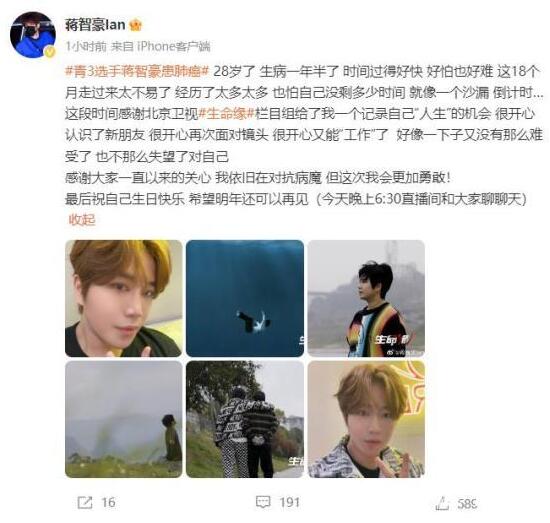Open the repost share icon
This screenshot has width=550, height=523.
[x=85, y=502]
